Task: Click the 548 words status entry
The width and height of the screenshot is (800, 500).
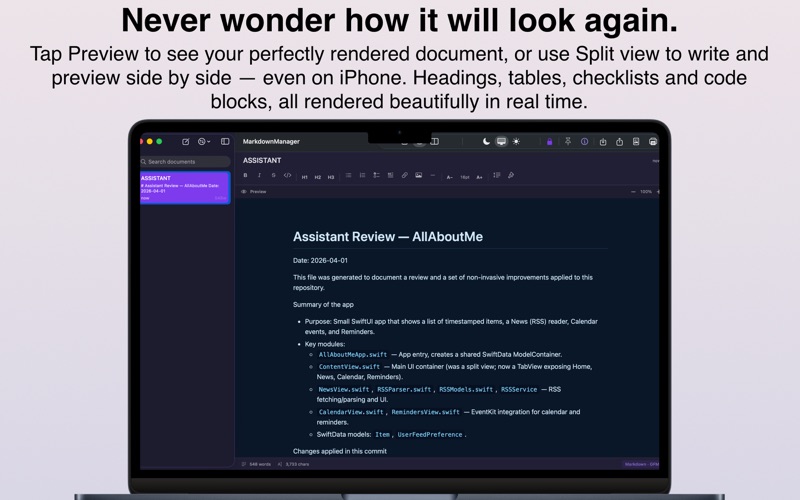Action: [257, 464]
